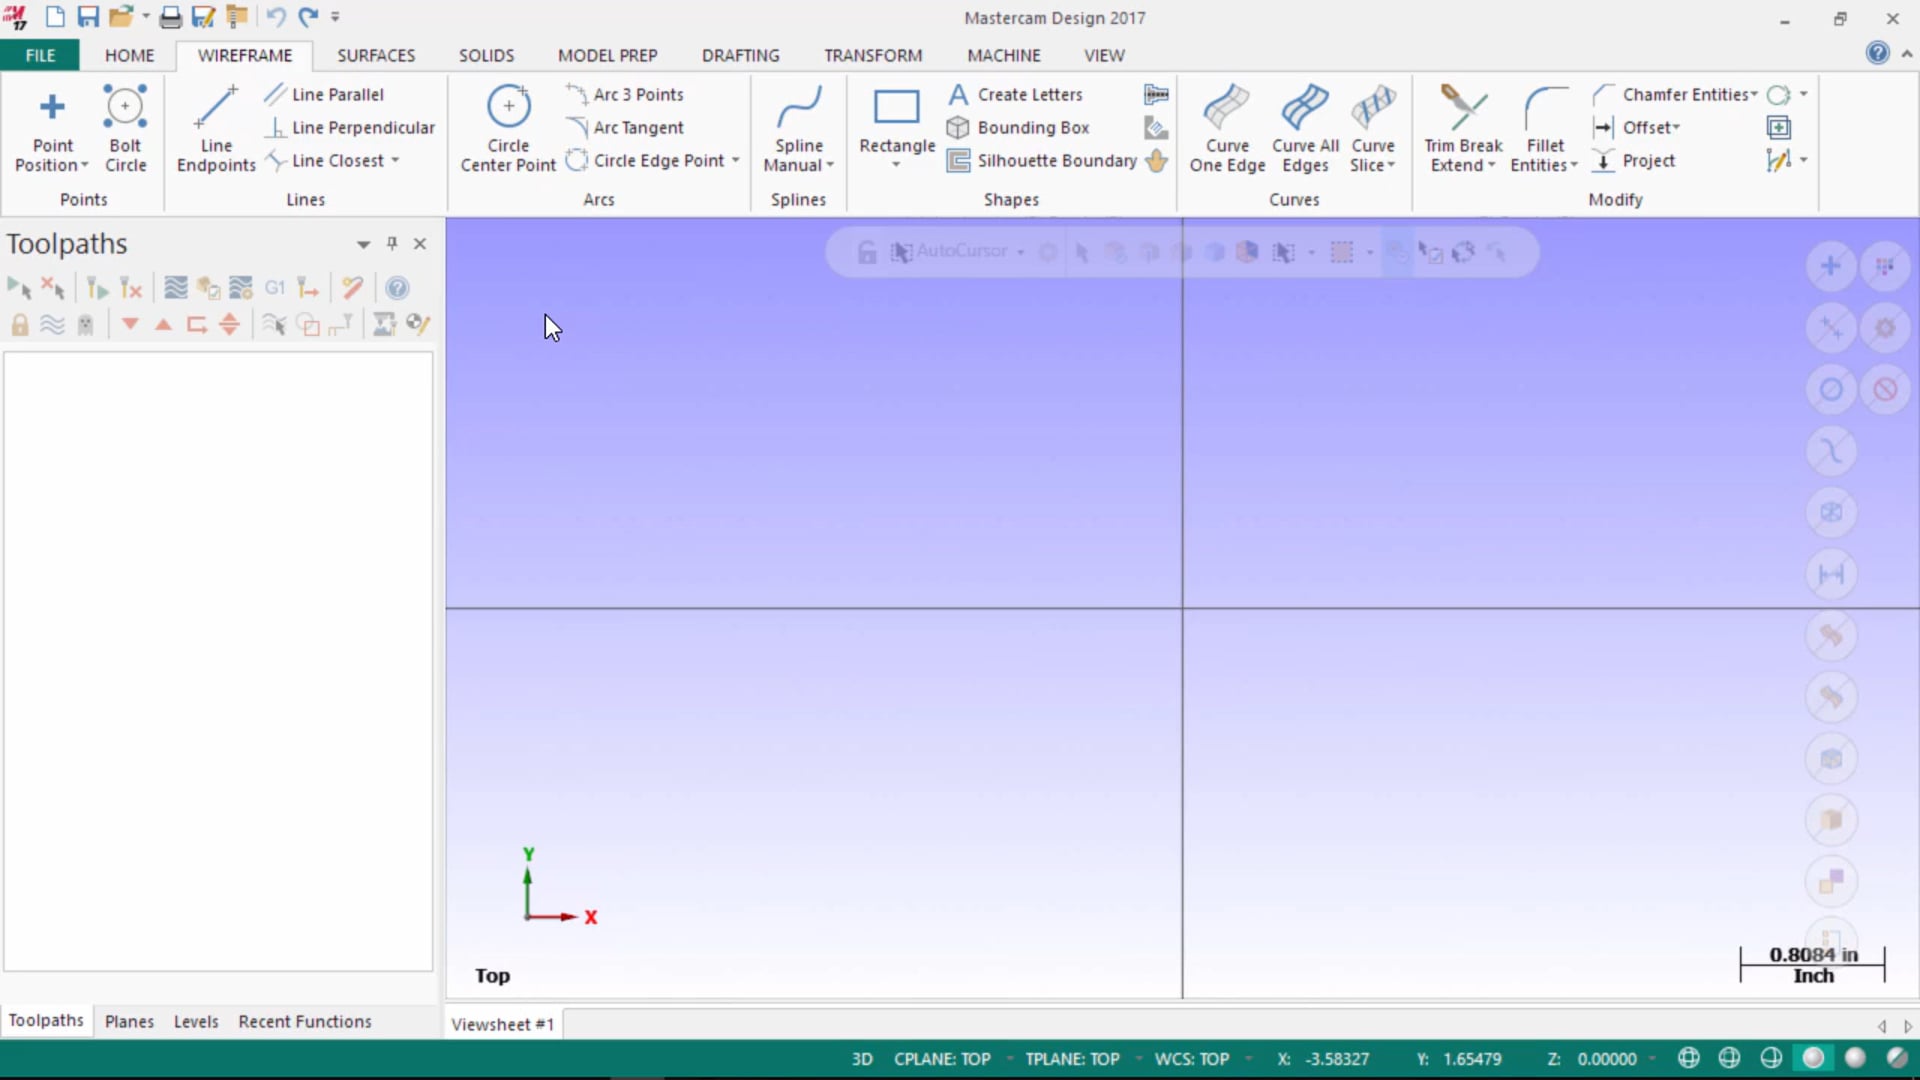This screenshot has width=1920, height=1080.
Task: Click the Spline Manual tool
Action: pyautogui.click(x=798, y=127)
